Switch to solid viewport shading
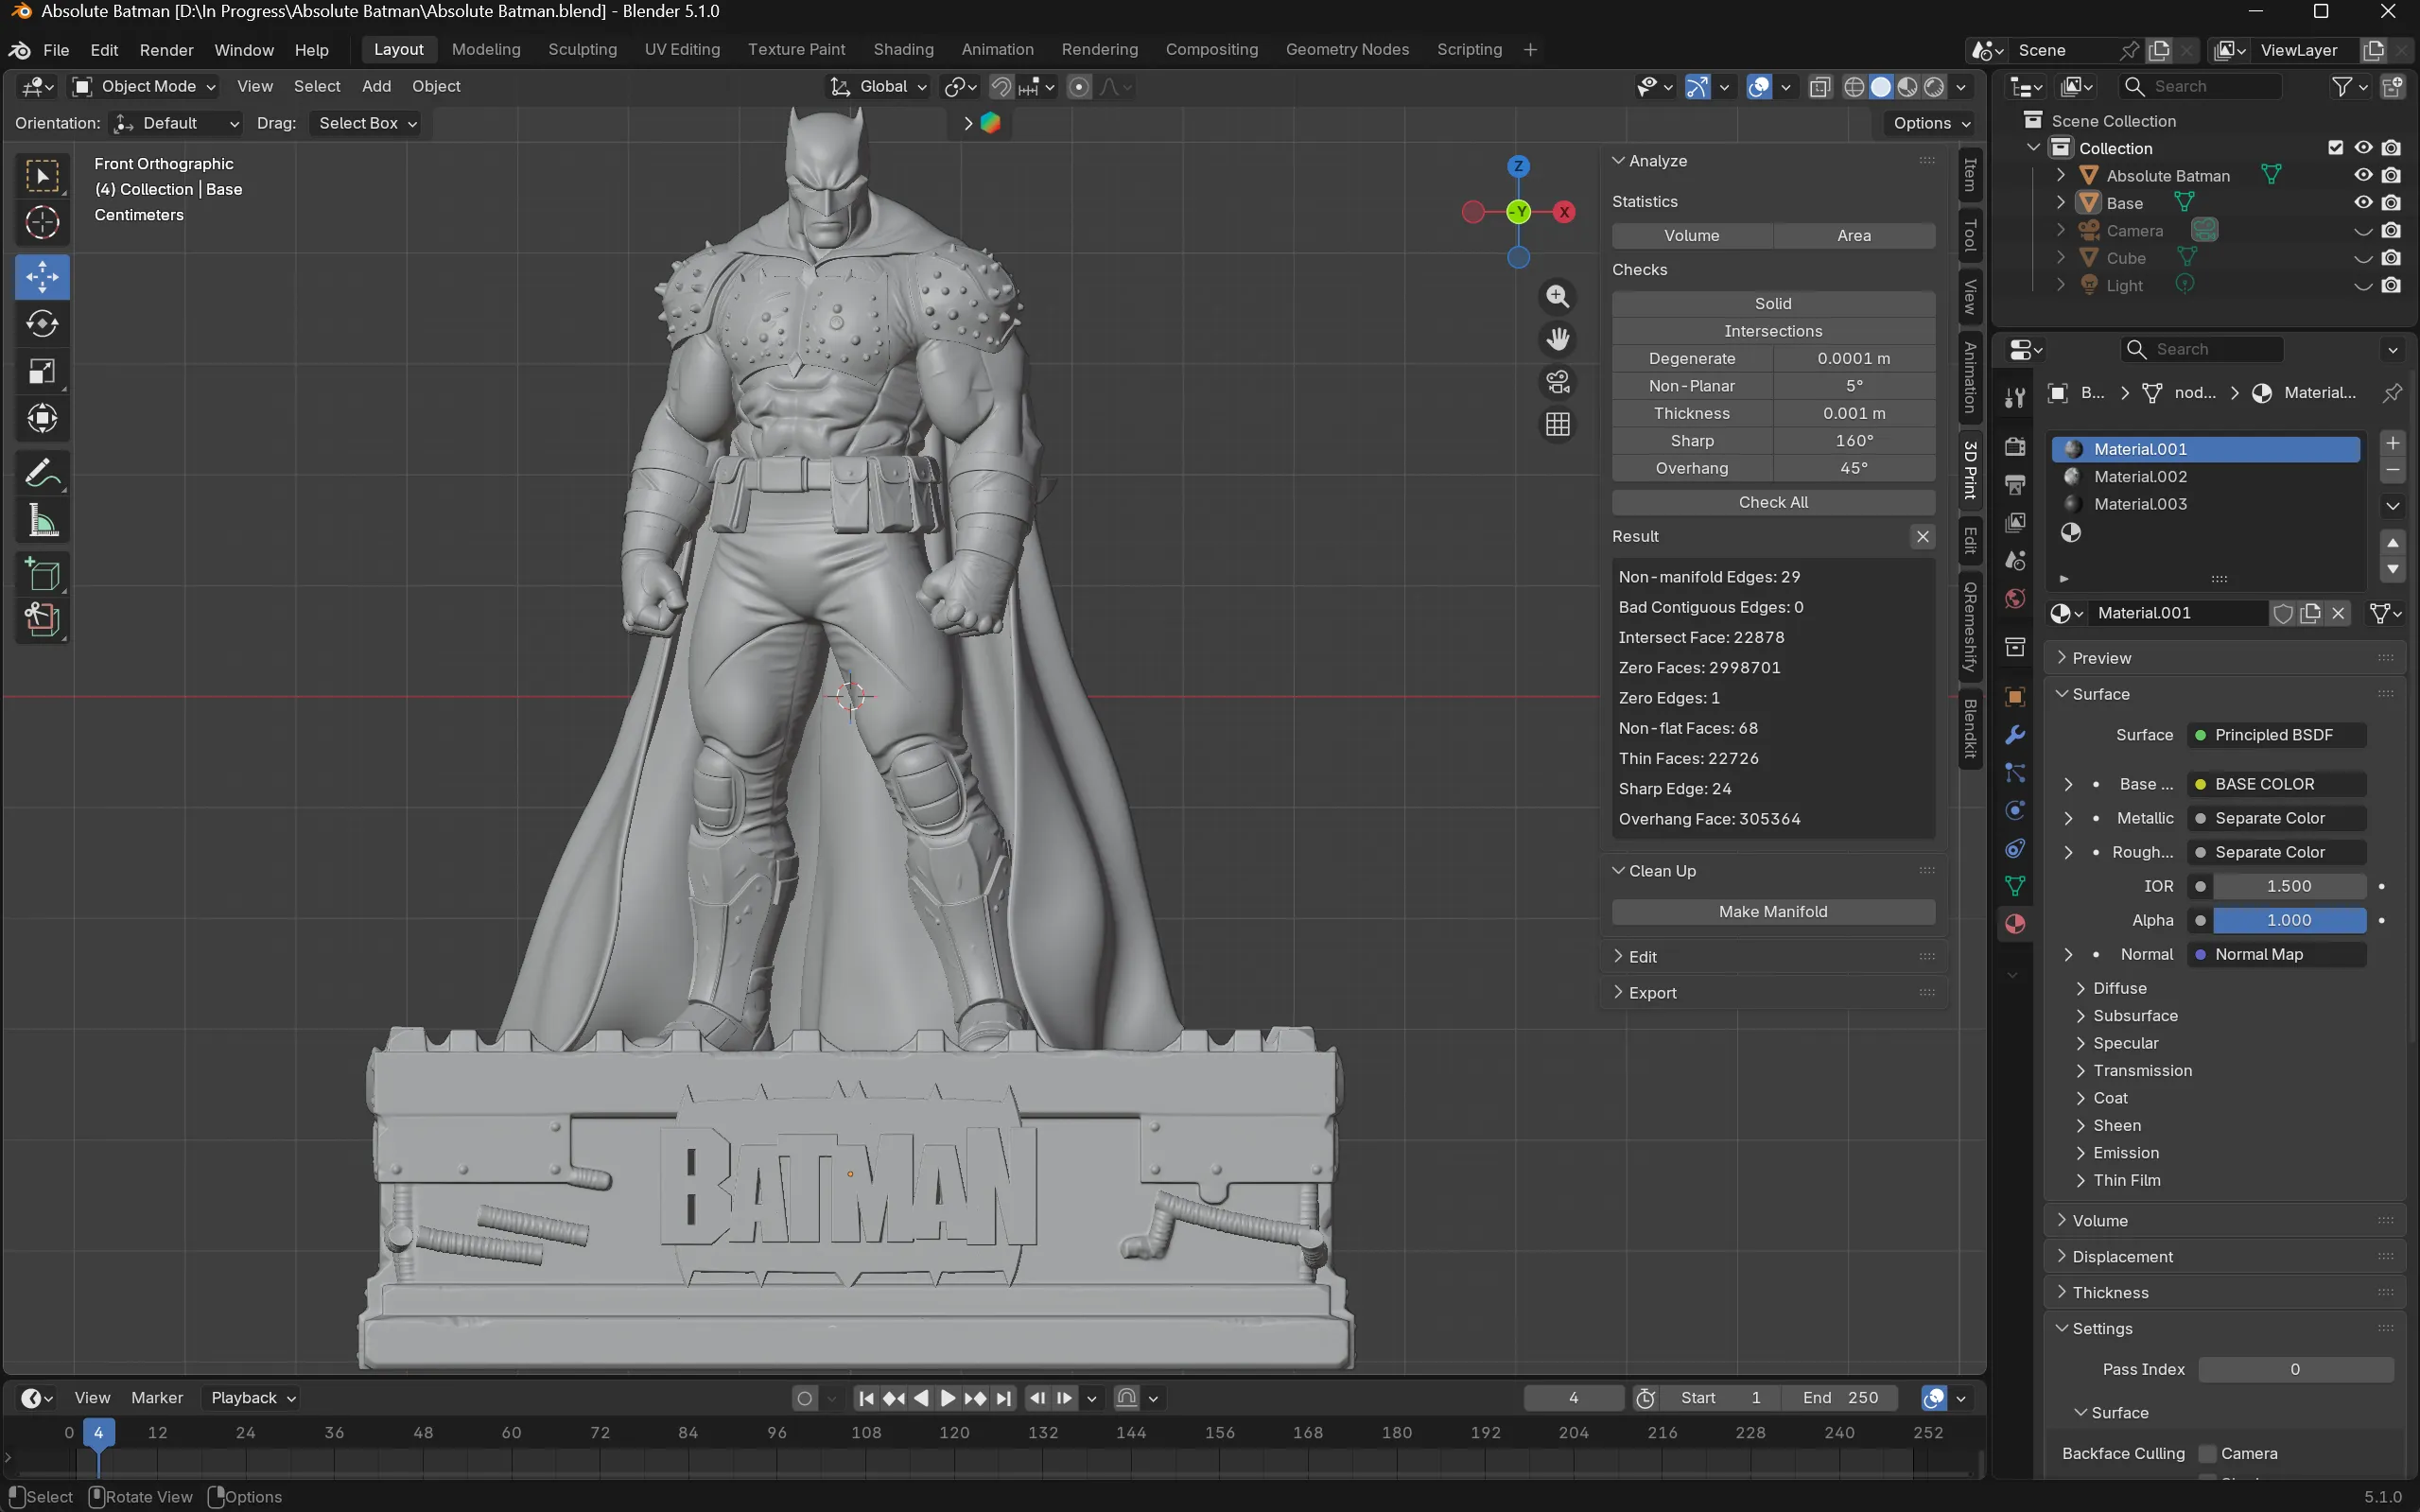 pyautogui.click(x=1880, y=87)
